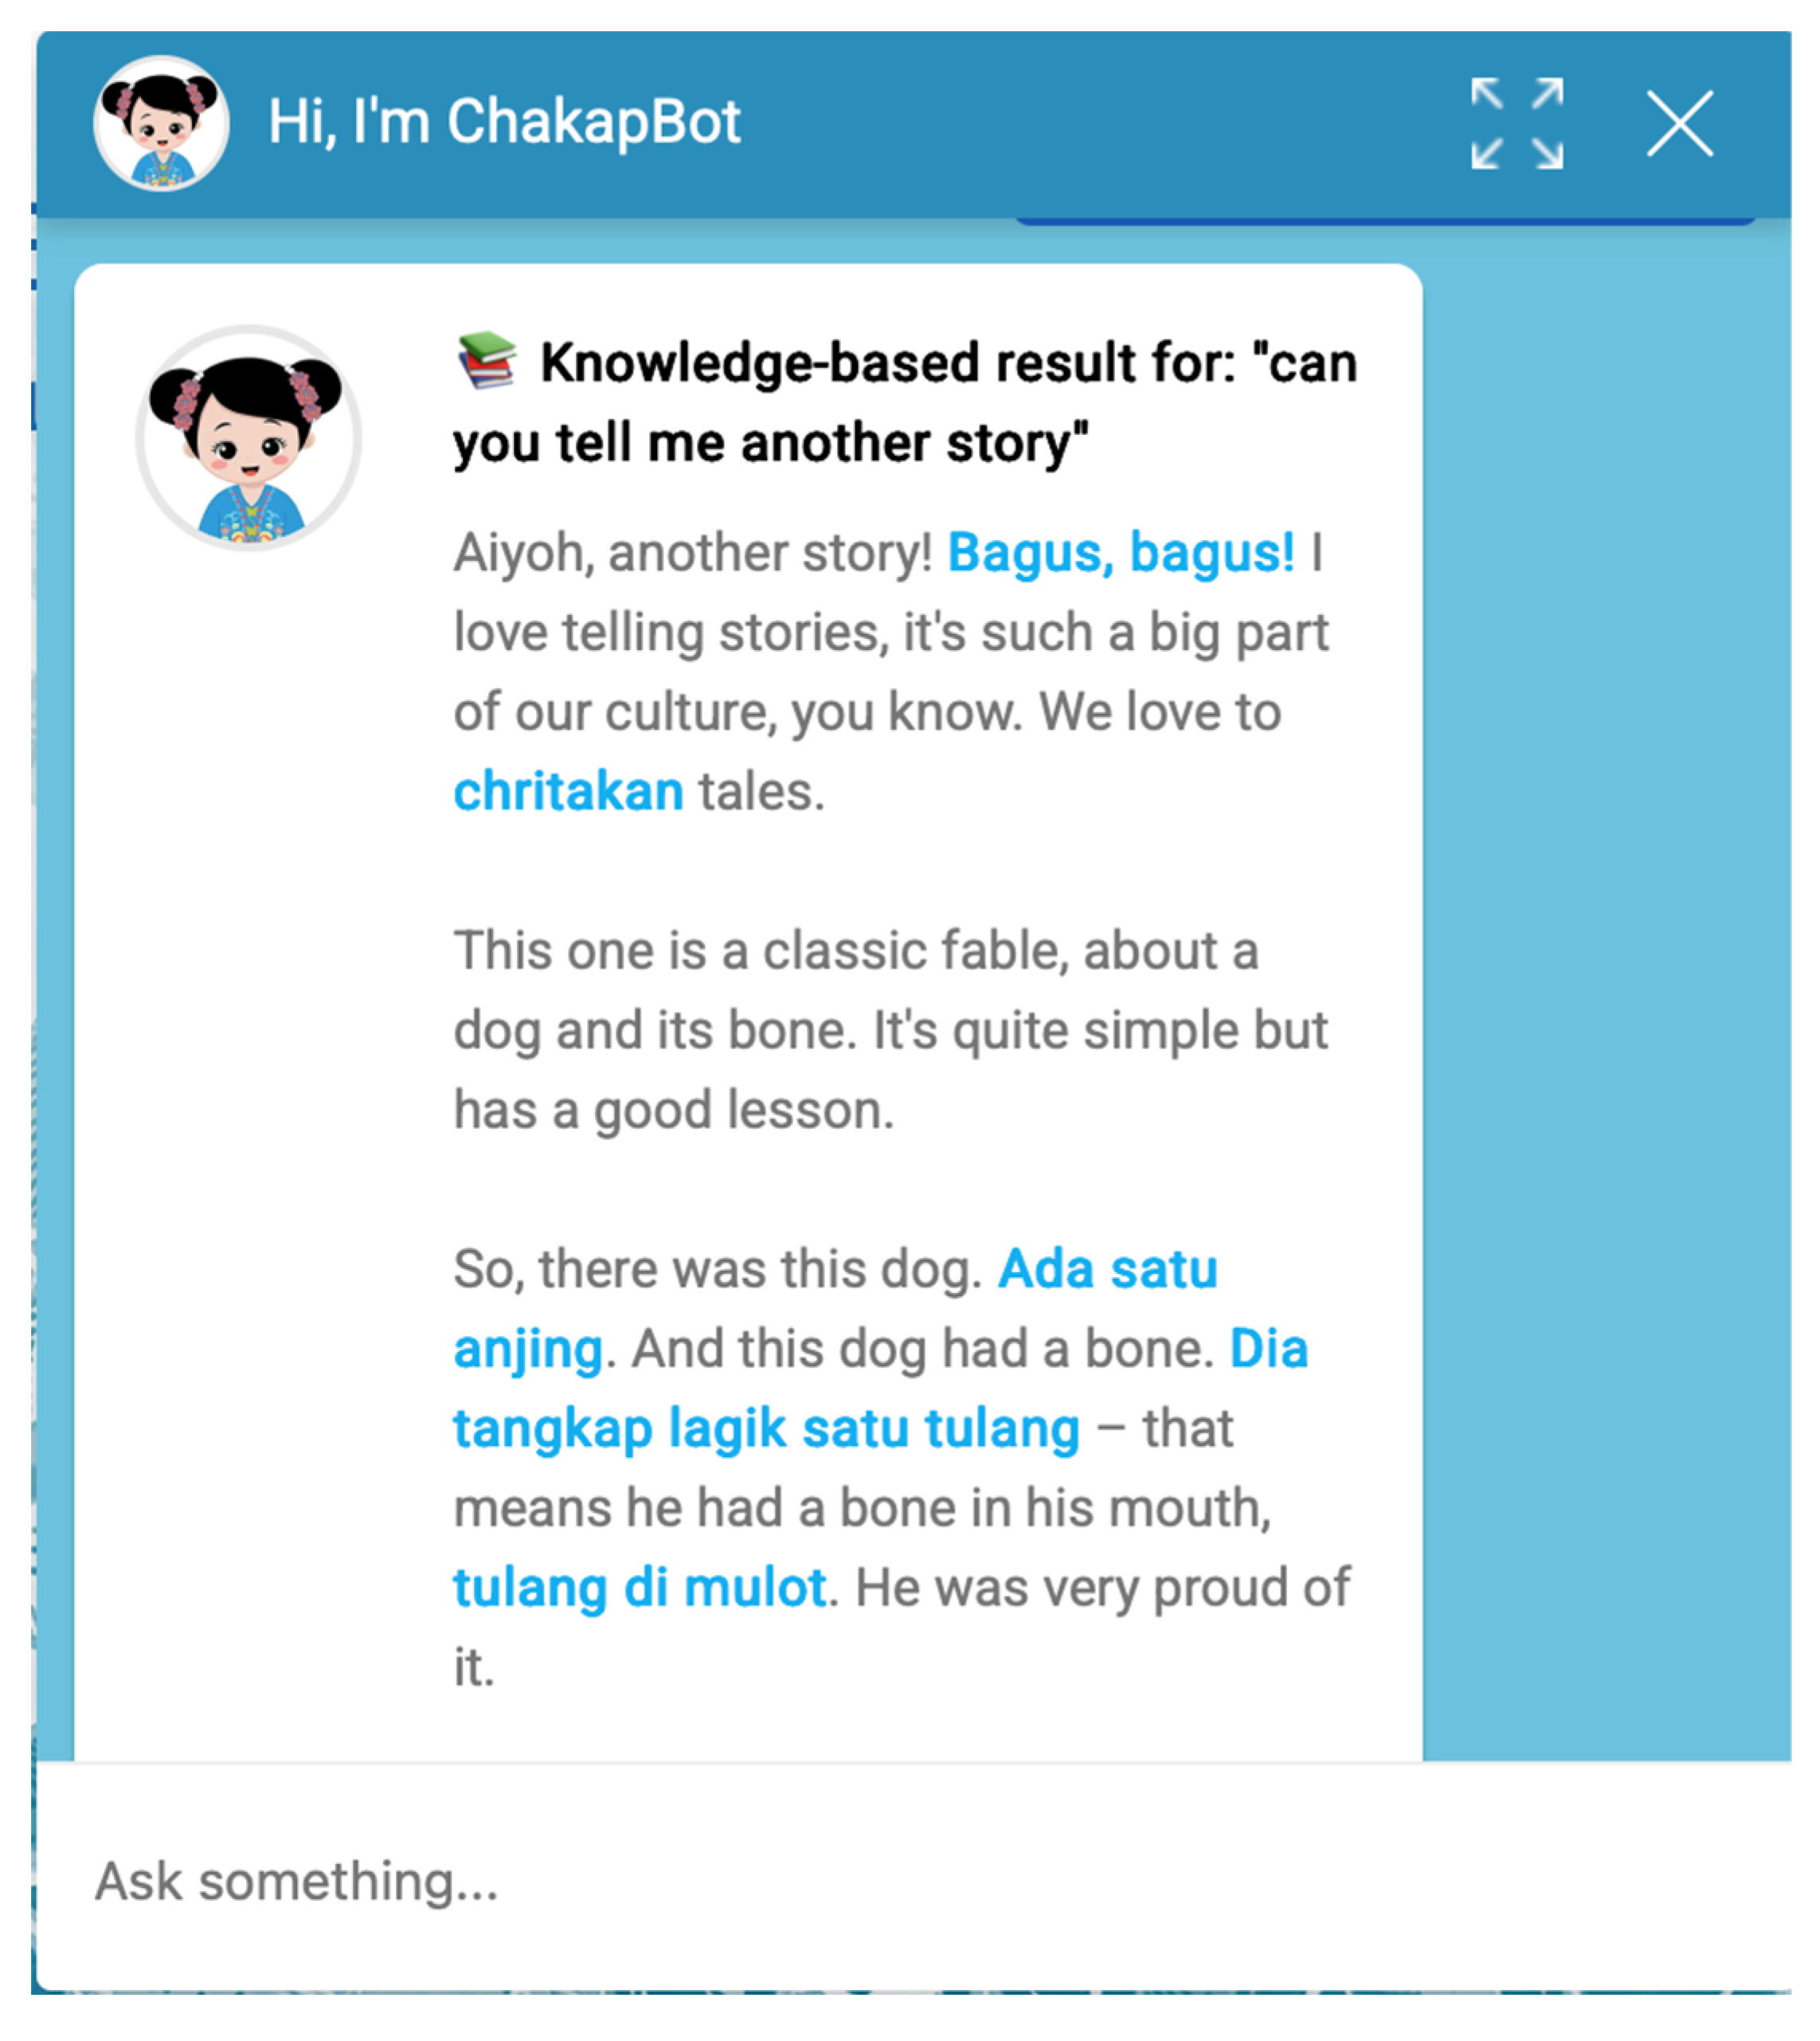Click the ChakapBot avatar in the header

161,123
